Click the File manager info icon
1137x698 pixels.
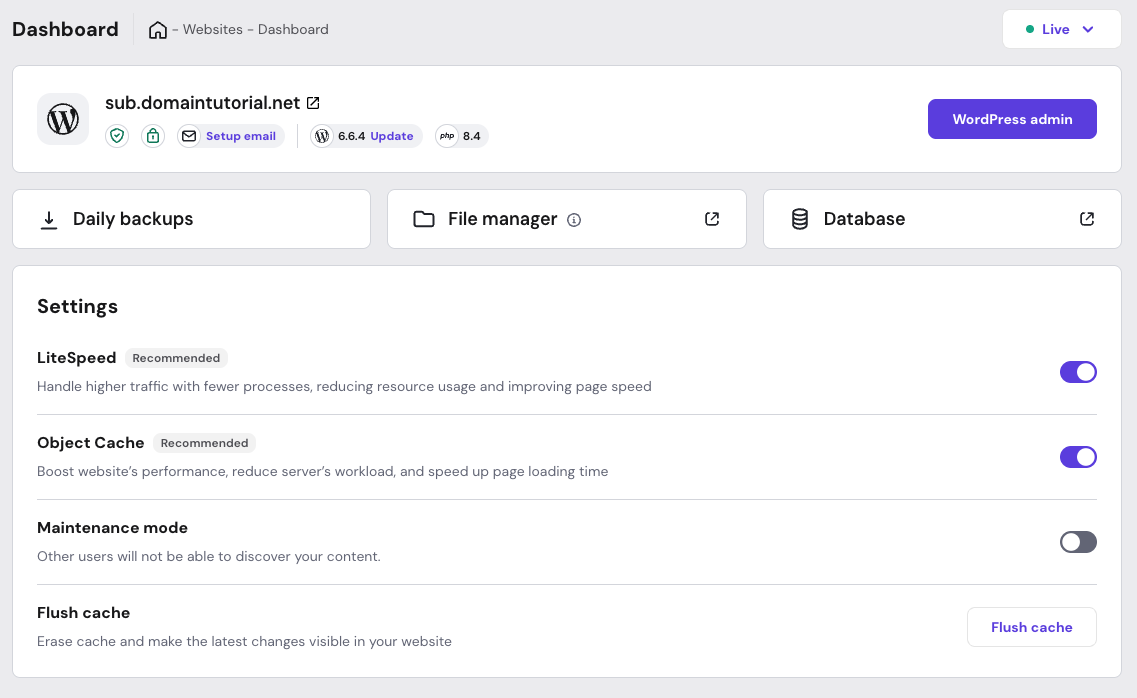(x=574, y=220)
